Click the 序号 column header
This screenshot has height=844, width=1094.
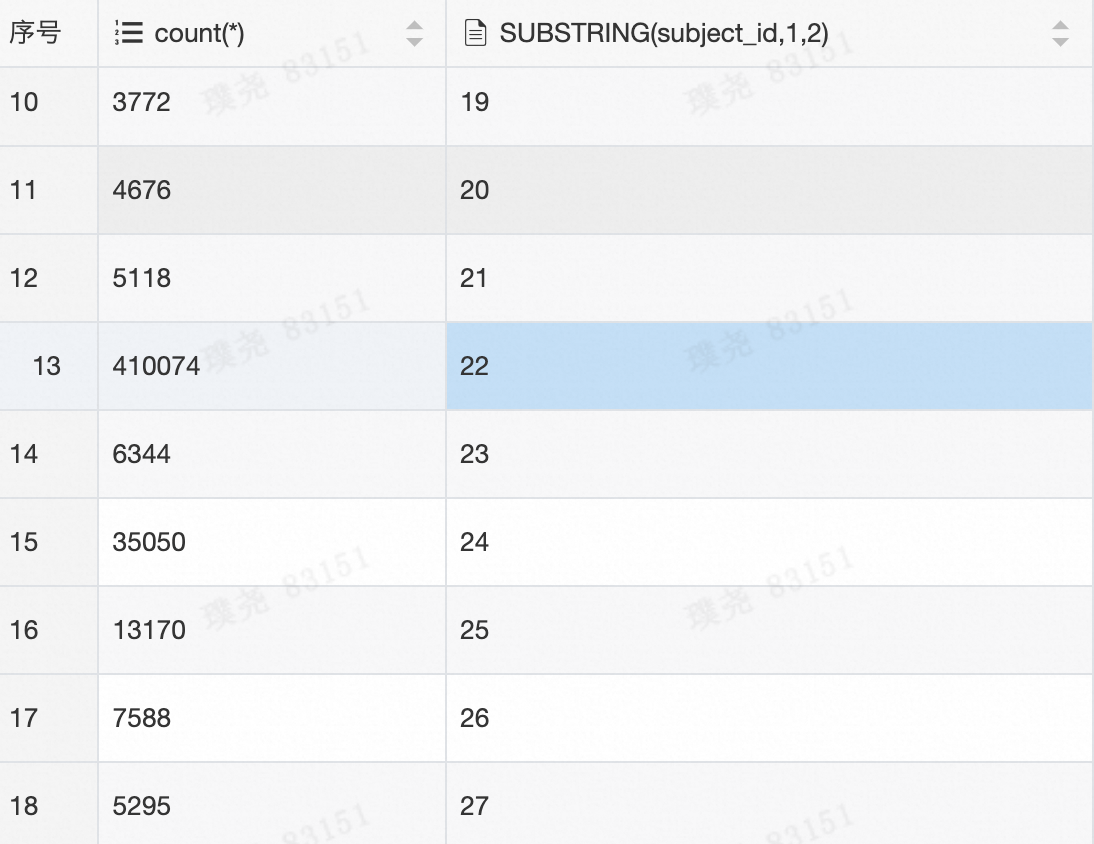(x=36, y=33)
